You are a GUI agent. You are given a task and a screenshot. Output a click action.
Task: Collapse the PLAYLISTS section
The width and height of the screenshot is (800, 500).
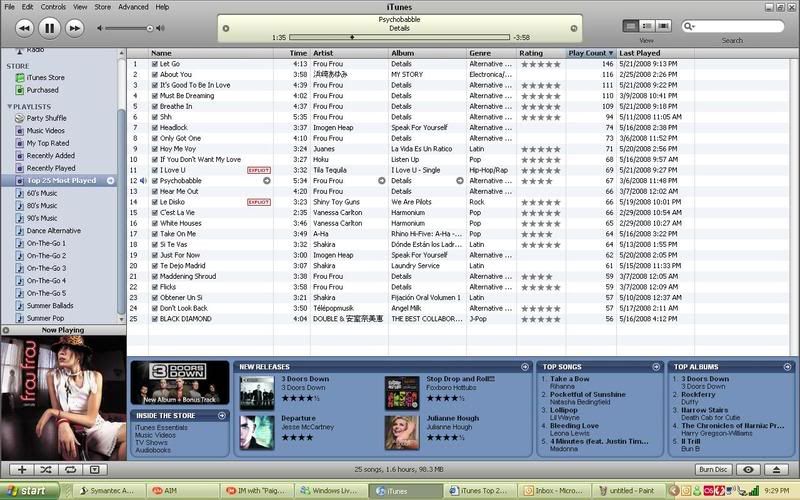[x=10, y=107]
